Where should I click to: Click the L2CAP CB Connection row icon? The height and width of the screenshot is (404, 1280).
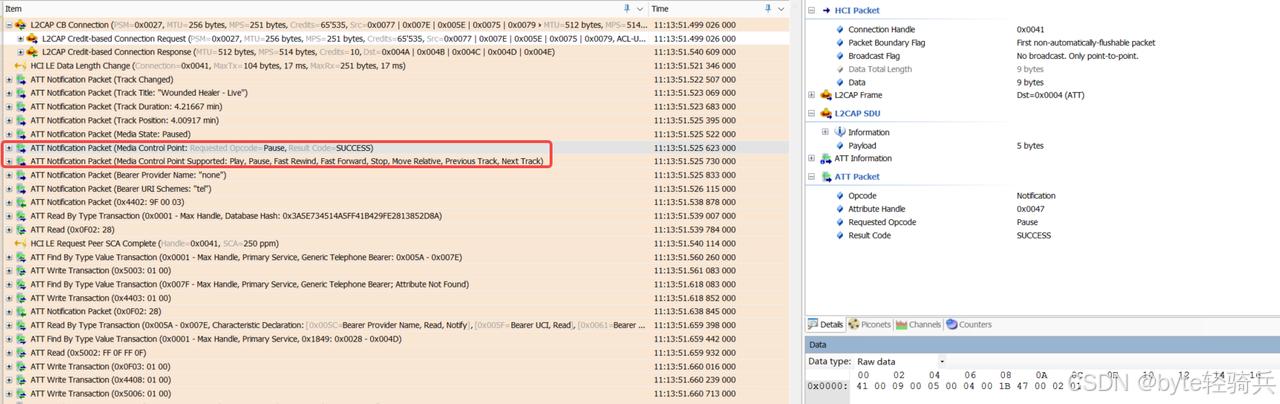(x=21, y=24)
